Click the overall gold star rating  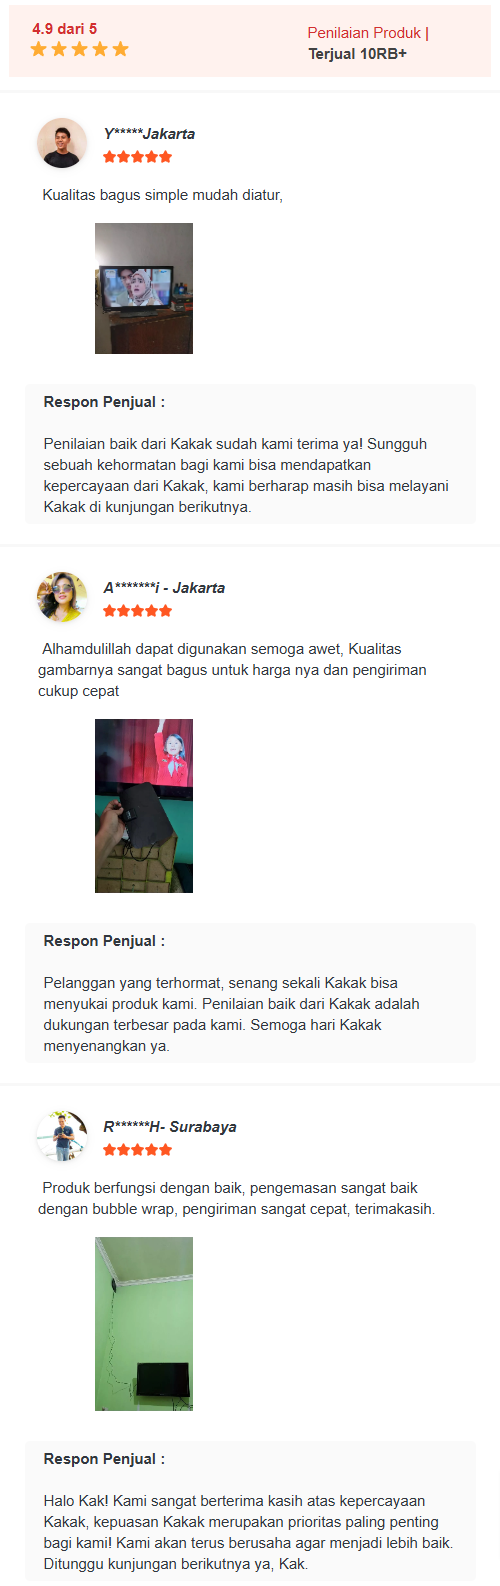[x=80, y=49]
